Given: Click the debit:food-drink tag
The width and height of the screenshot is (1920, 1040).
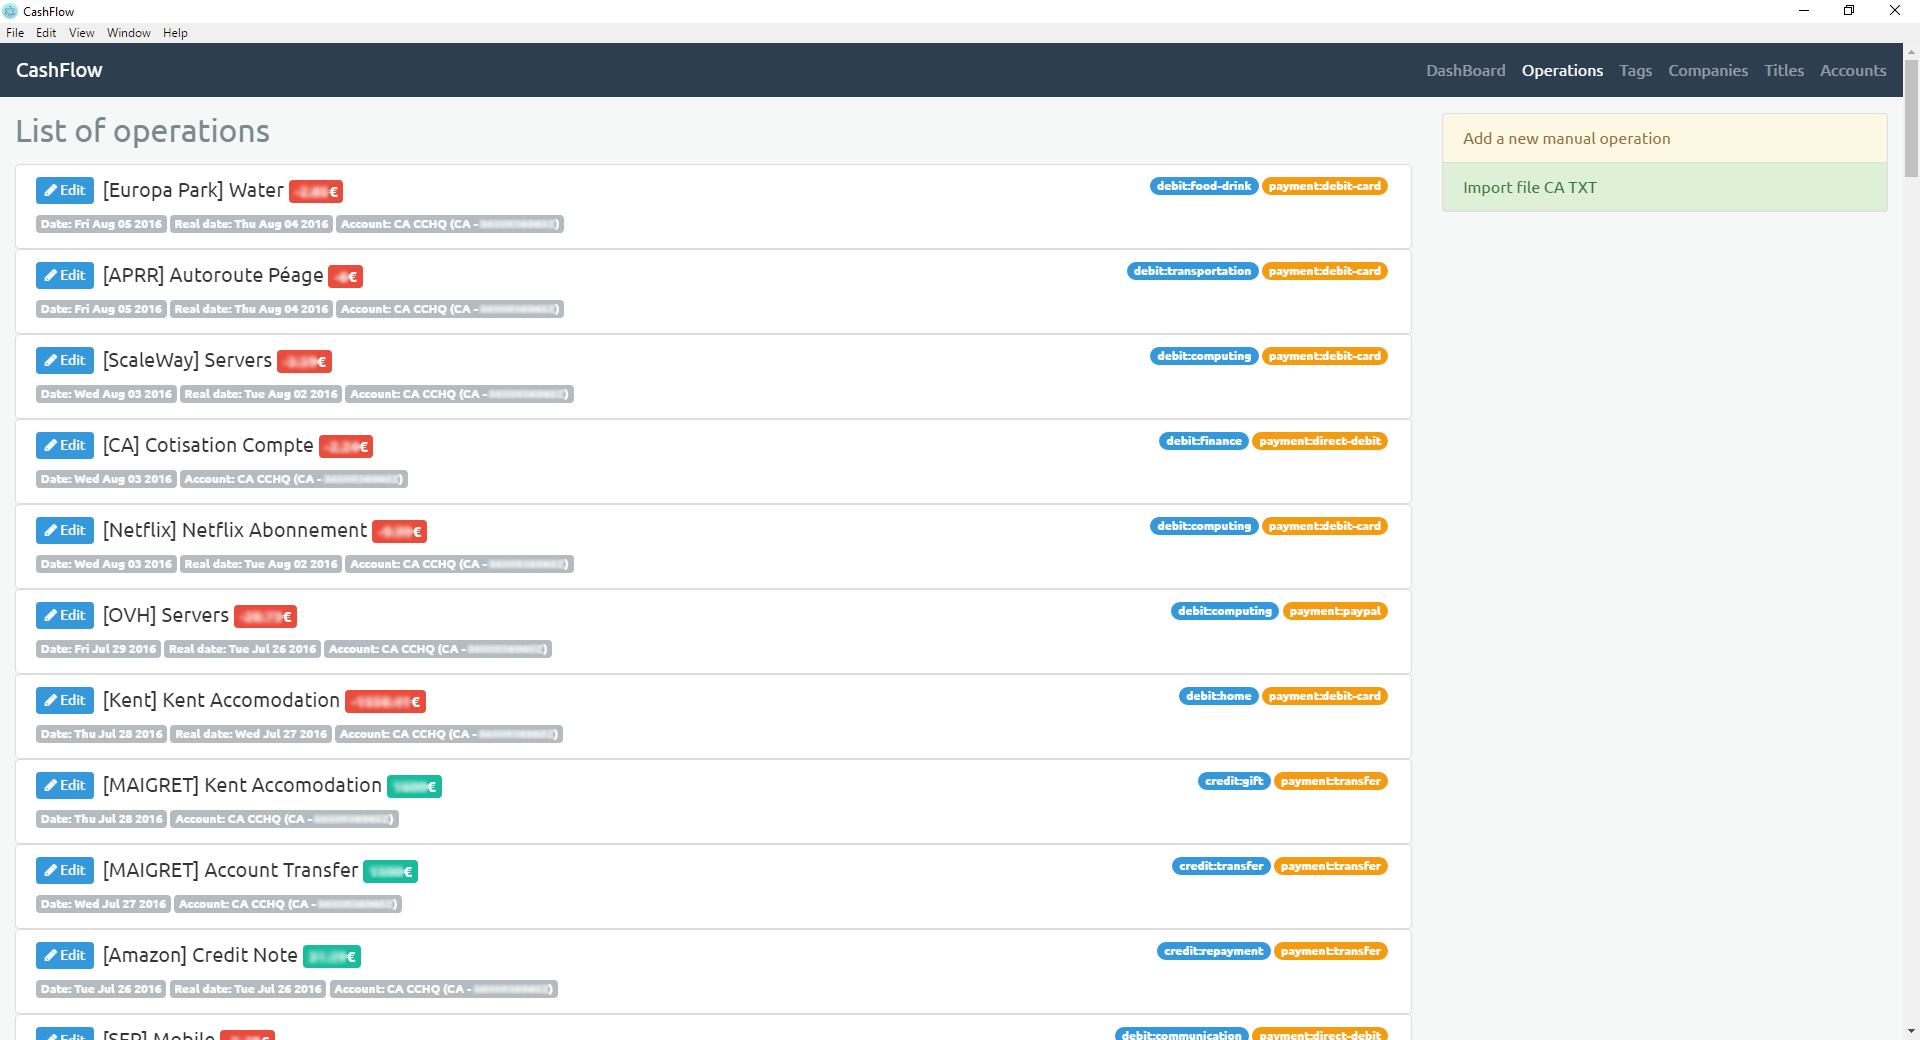Looking at the screenshot, I should coord(1203,186).
